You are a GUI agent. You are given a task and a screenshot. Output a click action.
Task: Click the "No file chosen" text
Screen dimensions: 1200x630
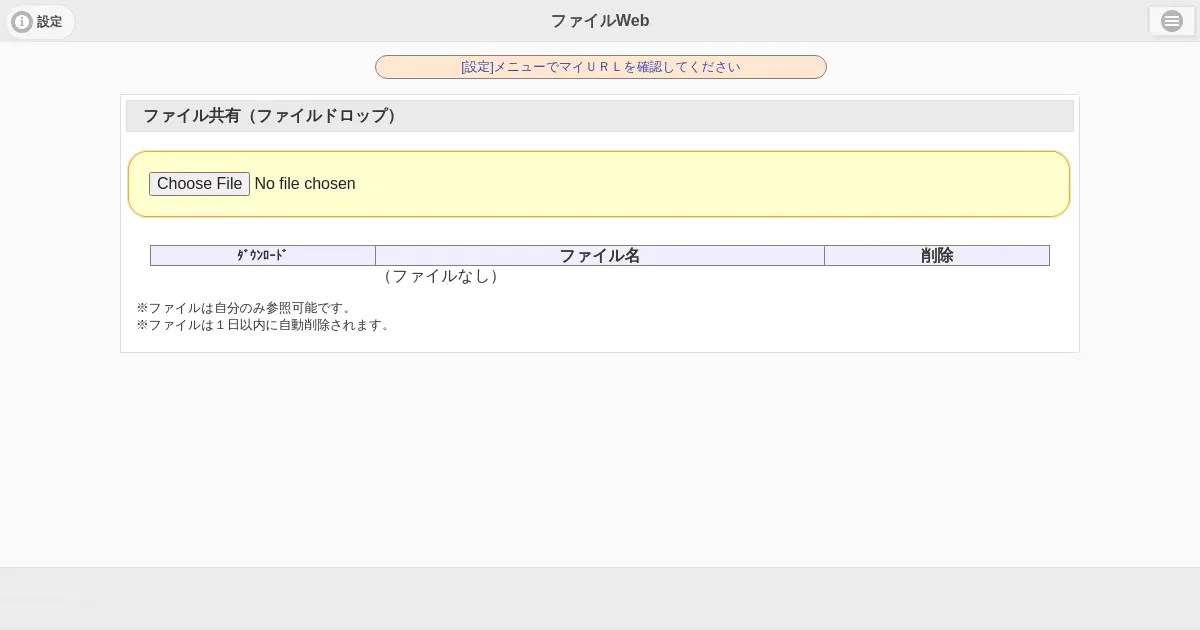[305, 184]
